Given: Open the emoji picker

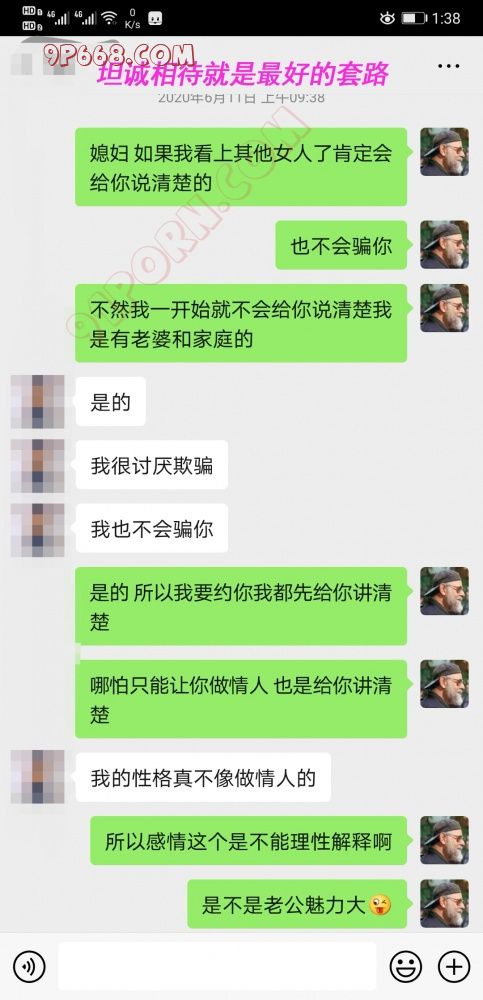Looking at the screenshot, I should (405, 966).
